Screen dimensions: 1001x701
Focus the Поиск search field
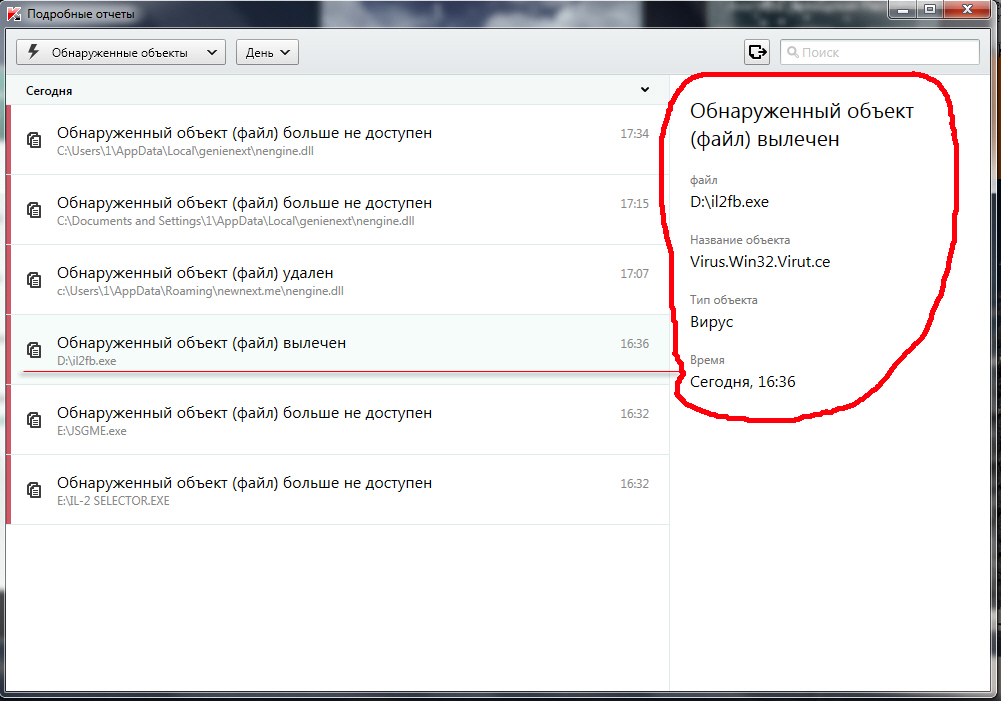point(880,52)
